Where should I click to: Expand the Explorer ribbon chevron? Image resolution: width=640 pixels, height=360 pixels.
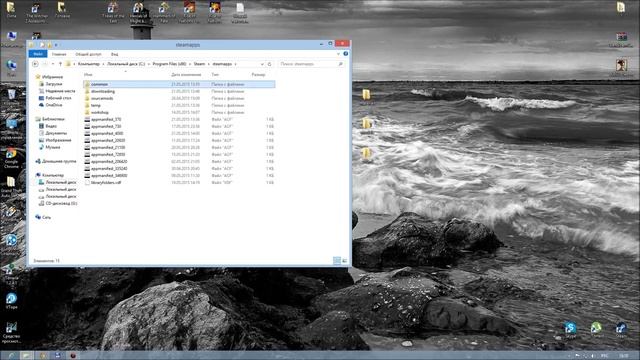338,54
